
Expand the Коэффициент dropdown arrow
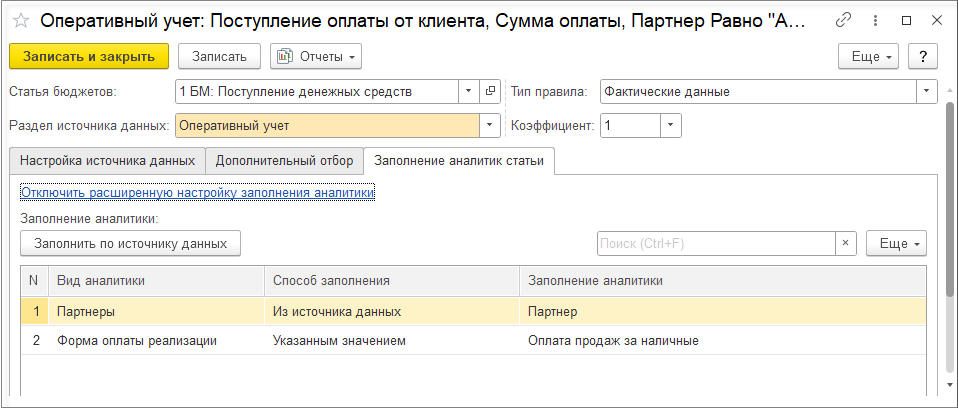(x=671, y=126)
